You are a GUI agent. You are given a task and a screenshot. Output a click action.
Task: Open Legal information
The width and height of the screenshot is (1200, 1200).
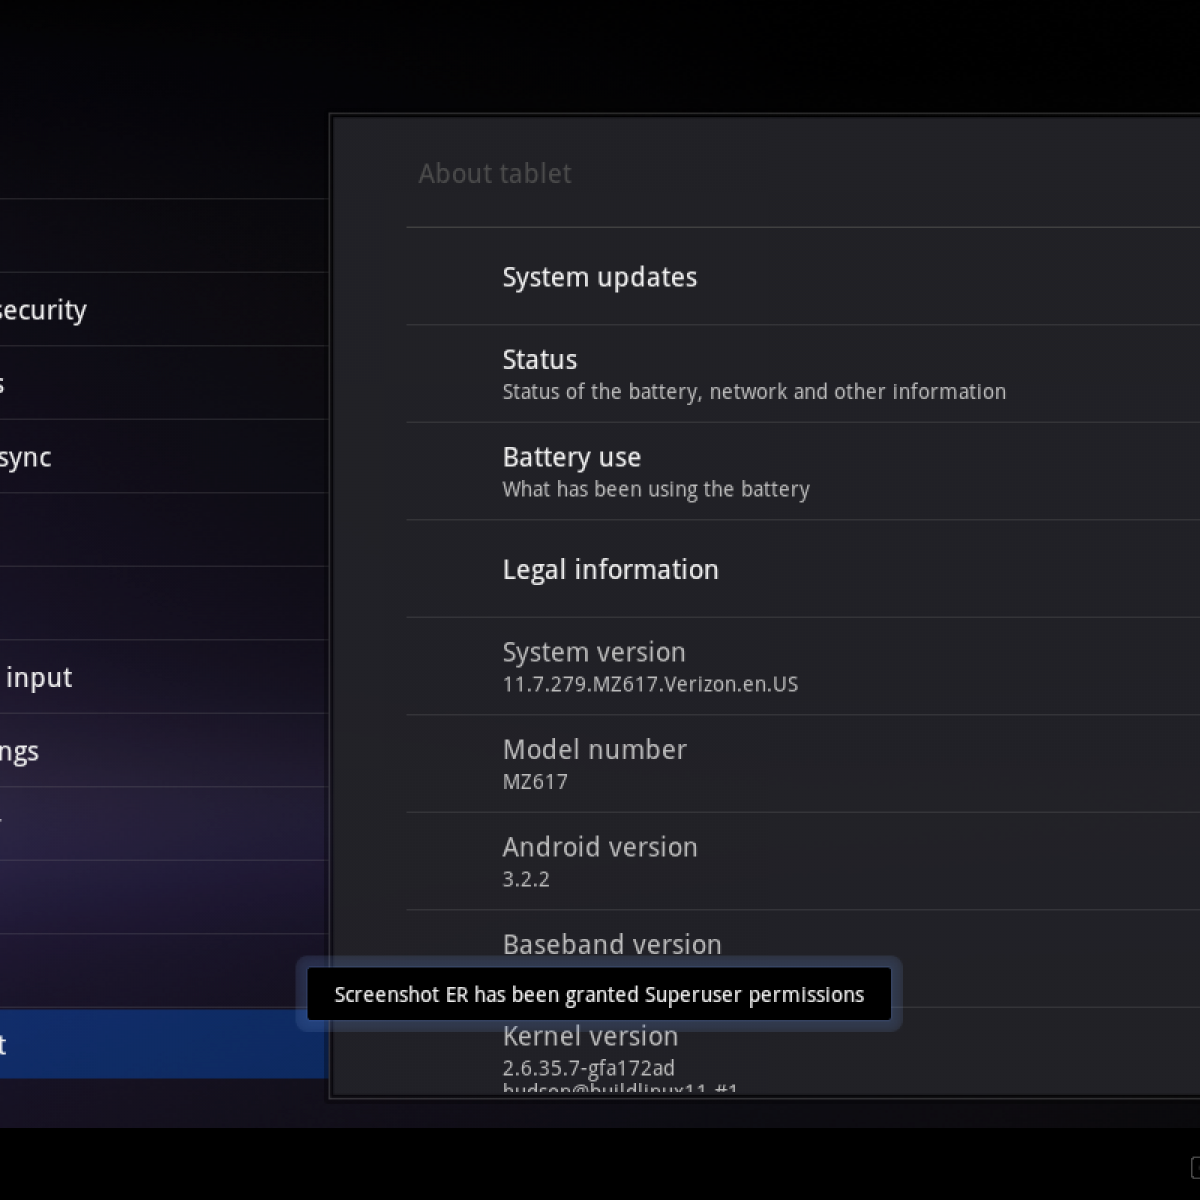coord(610,570)
